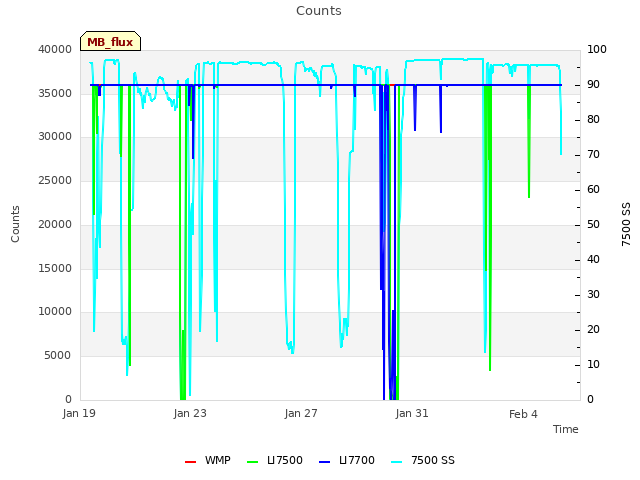Click the 50 right axis value
Image resolution: width=640 pixels, height=480 pixels.
tap(593, 224)
